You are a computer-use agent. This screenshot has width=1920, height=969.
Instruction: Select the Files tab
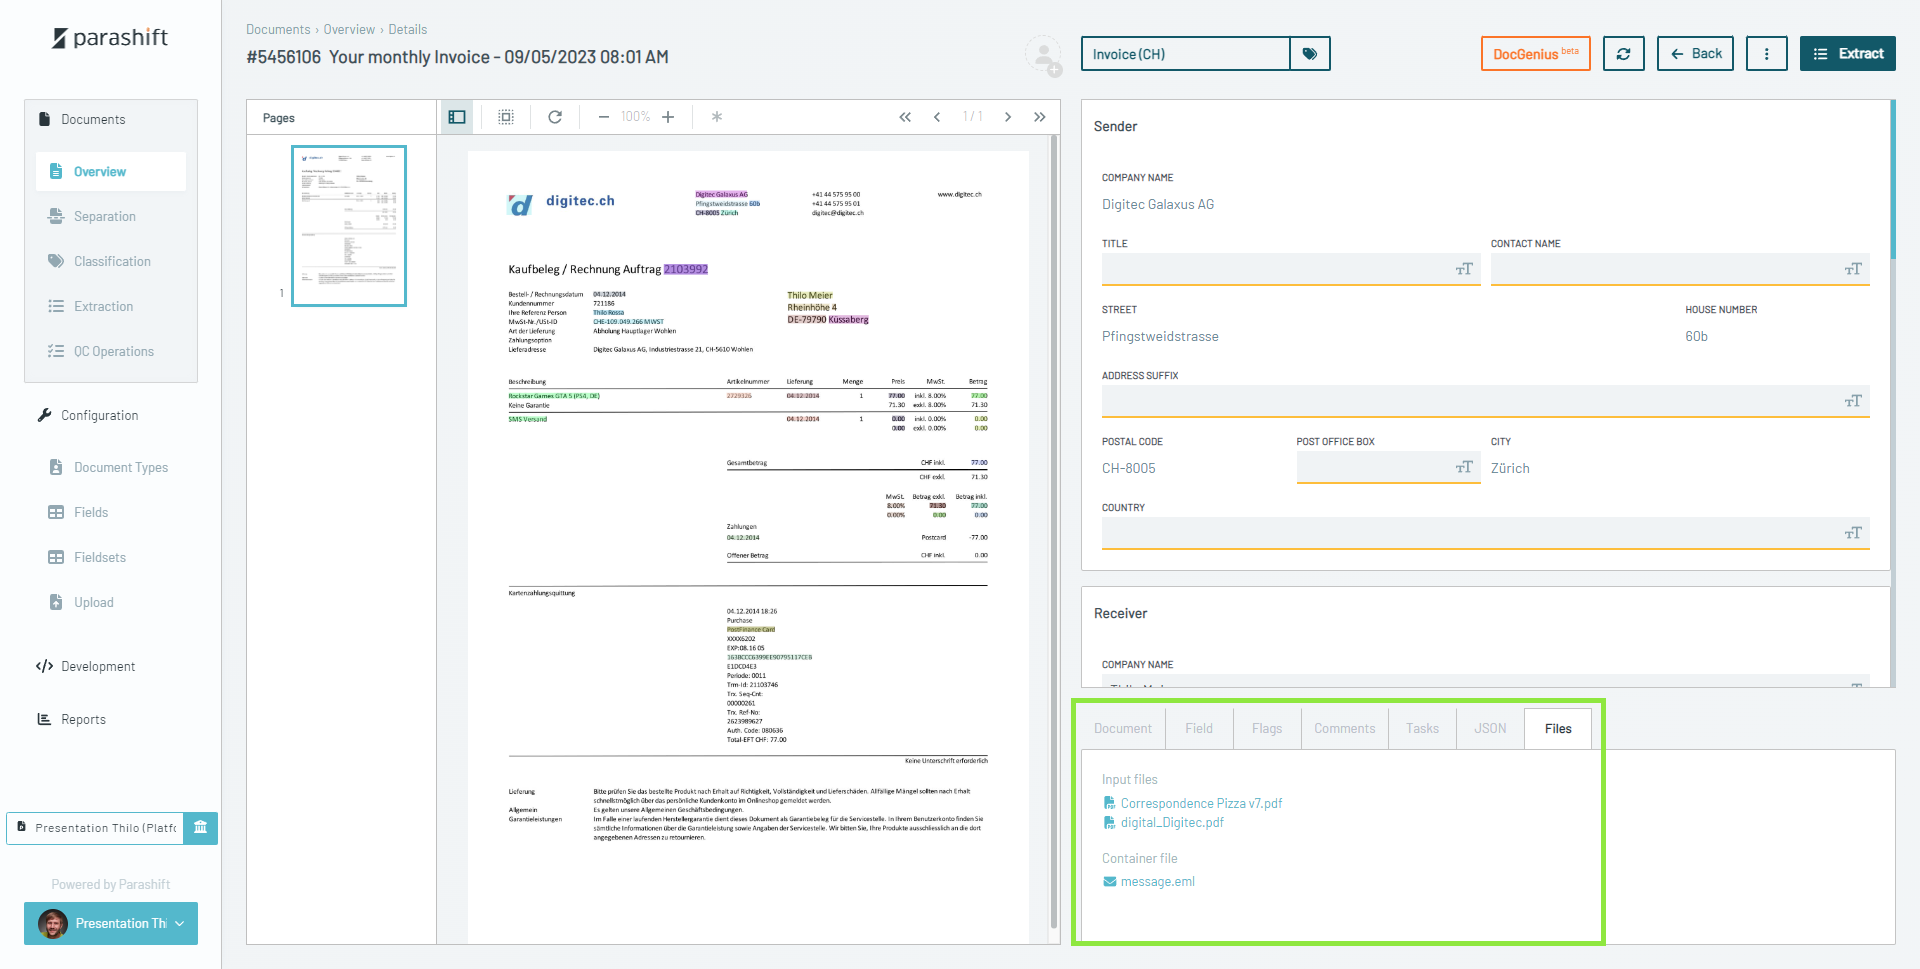(x=1558, y=728)
